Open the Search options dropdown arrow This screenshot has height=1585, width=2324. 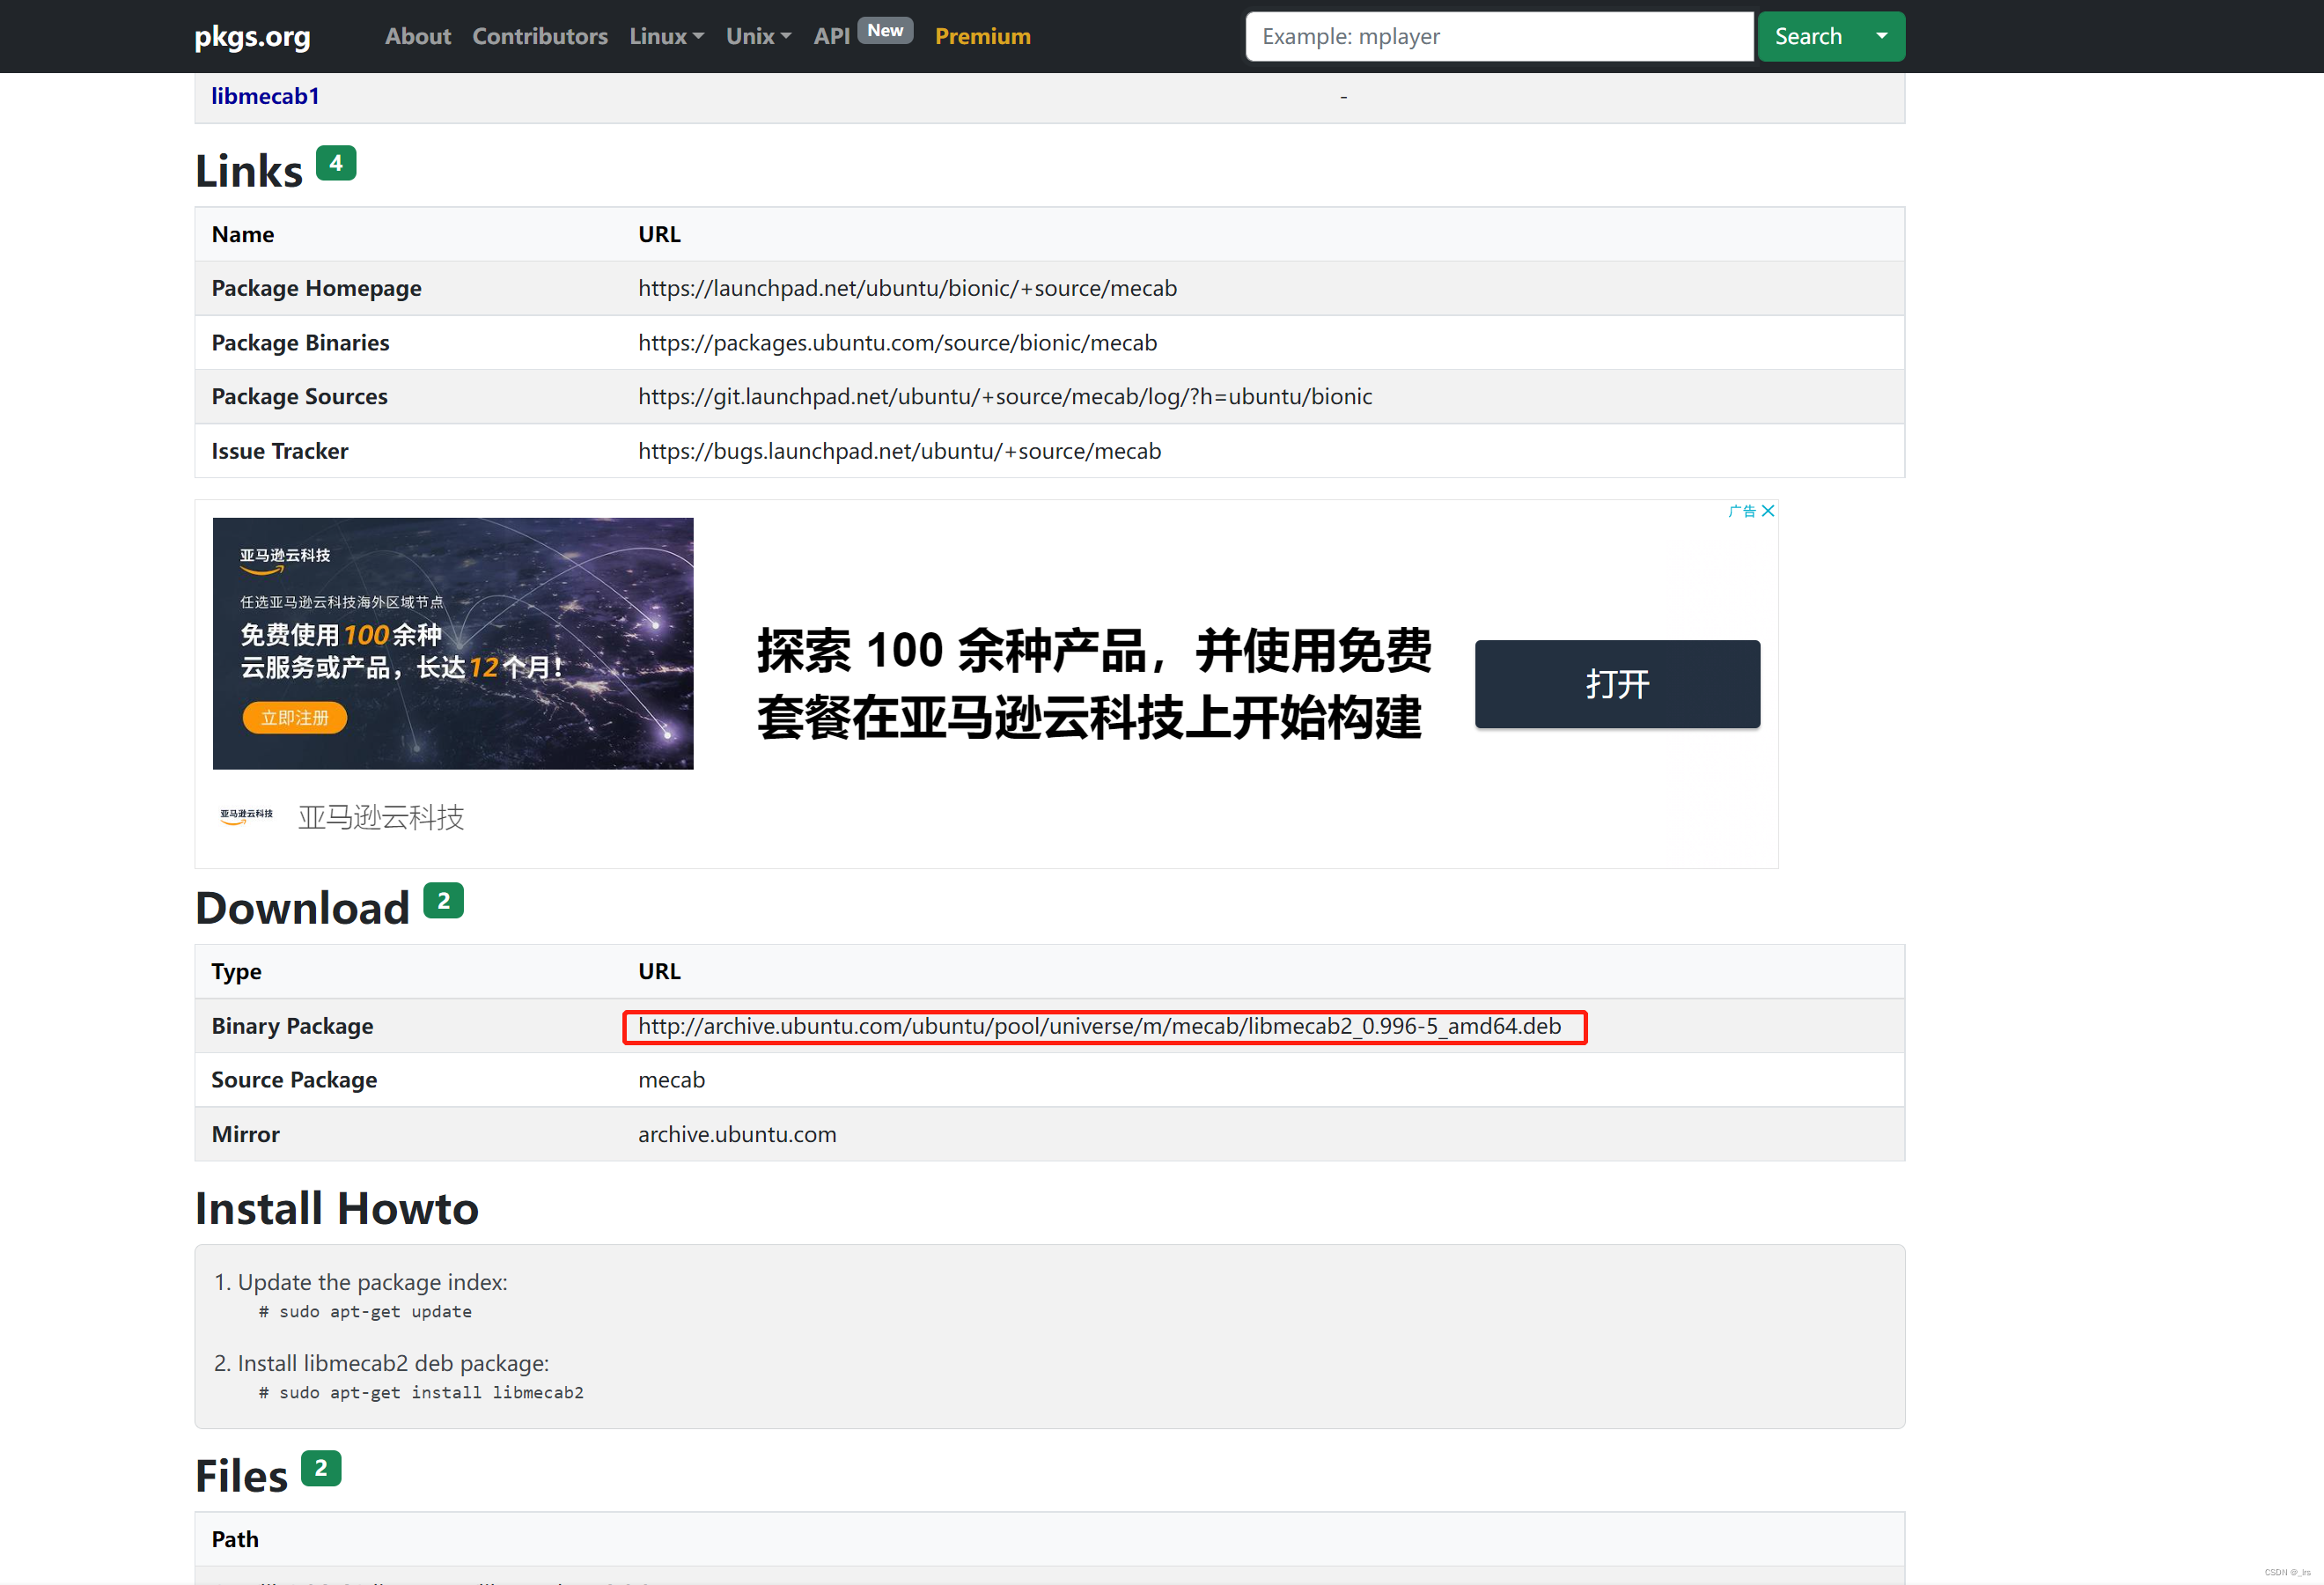[x=1881, y=36]
